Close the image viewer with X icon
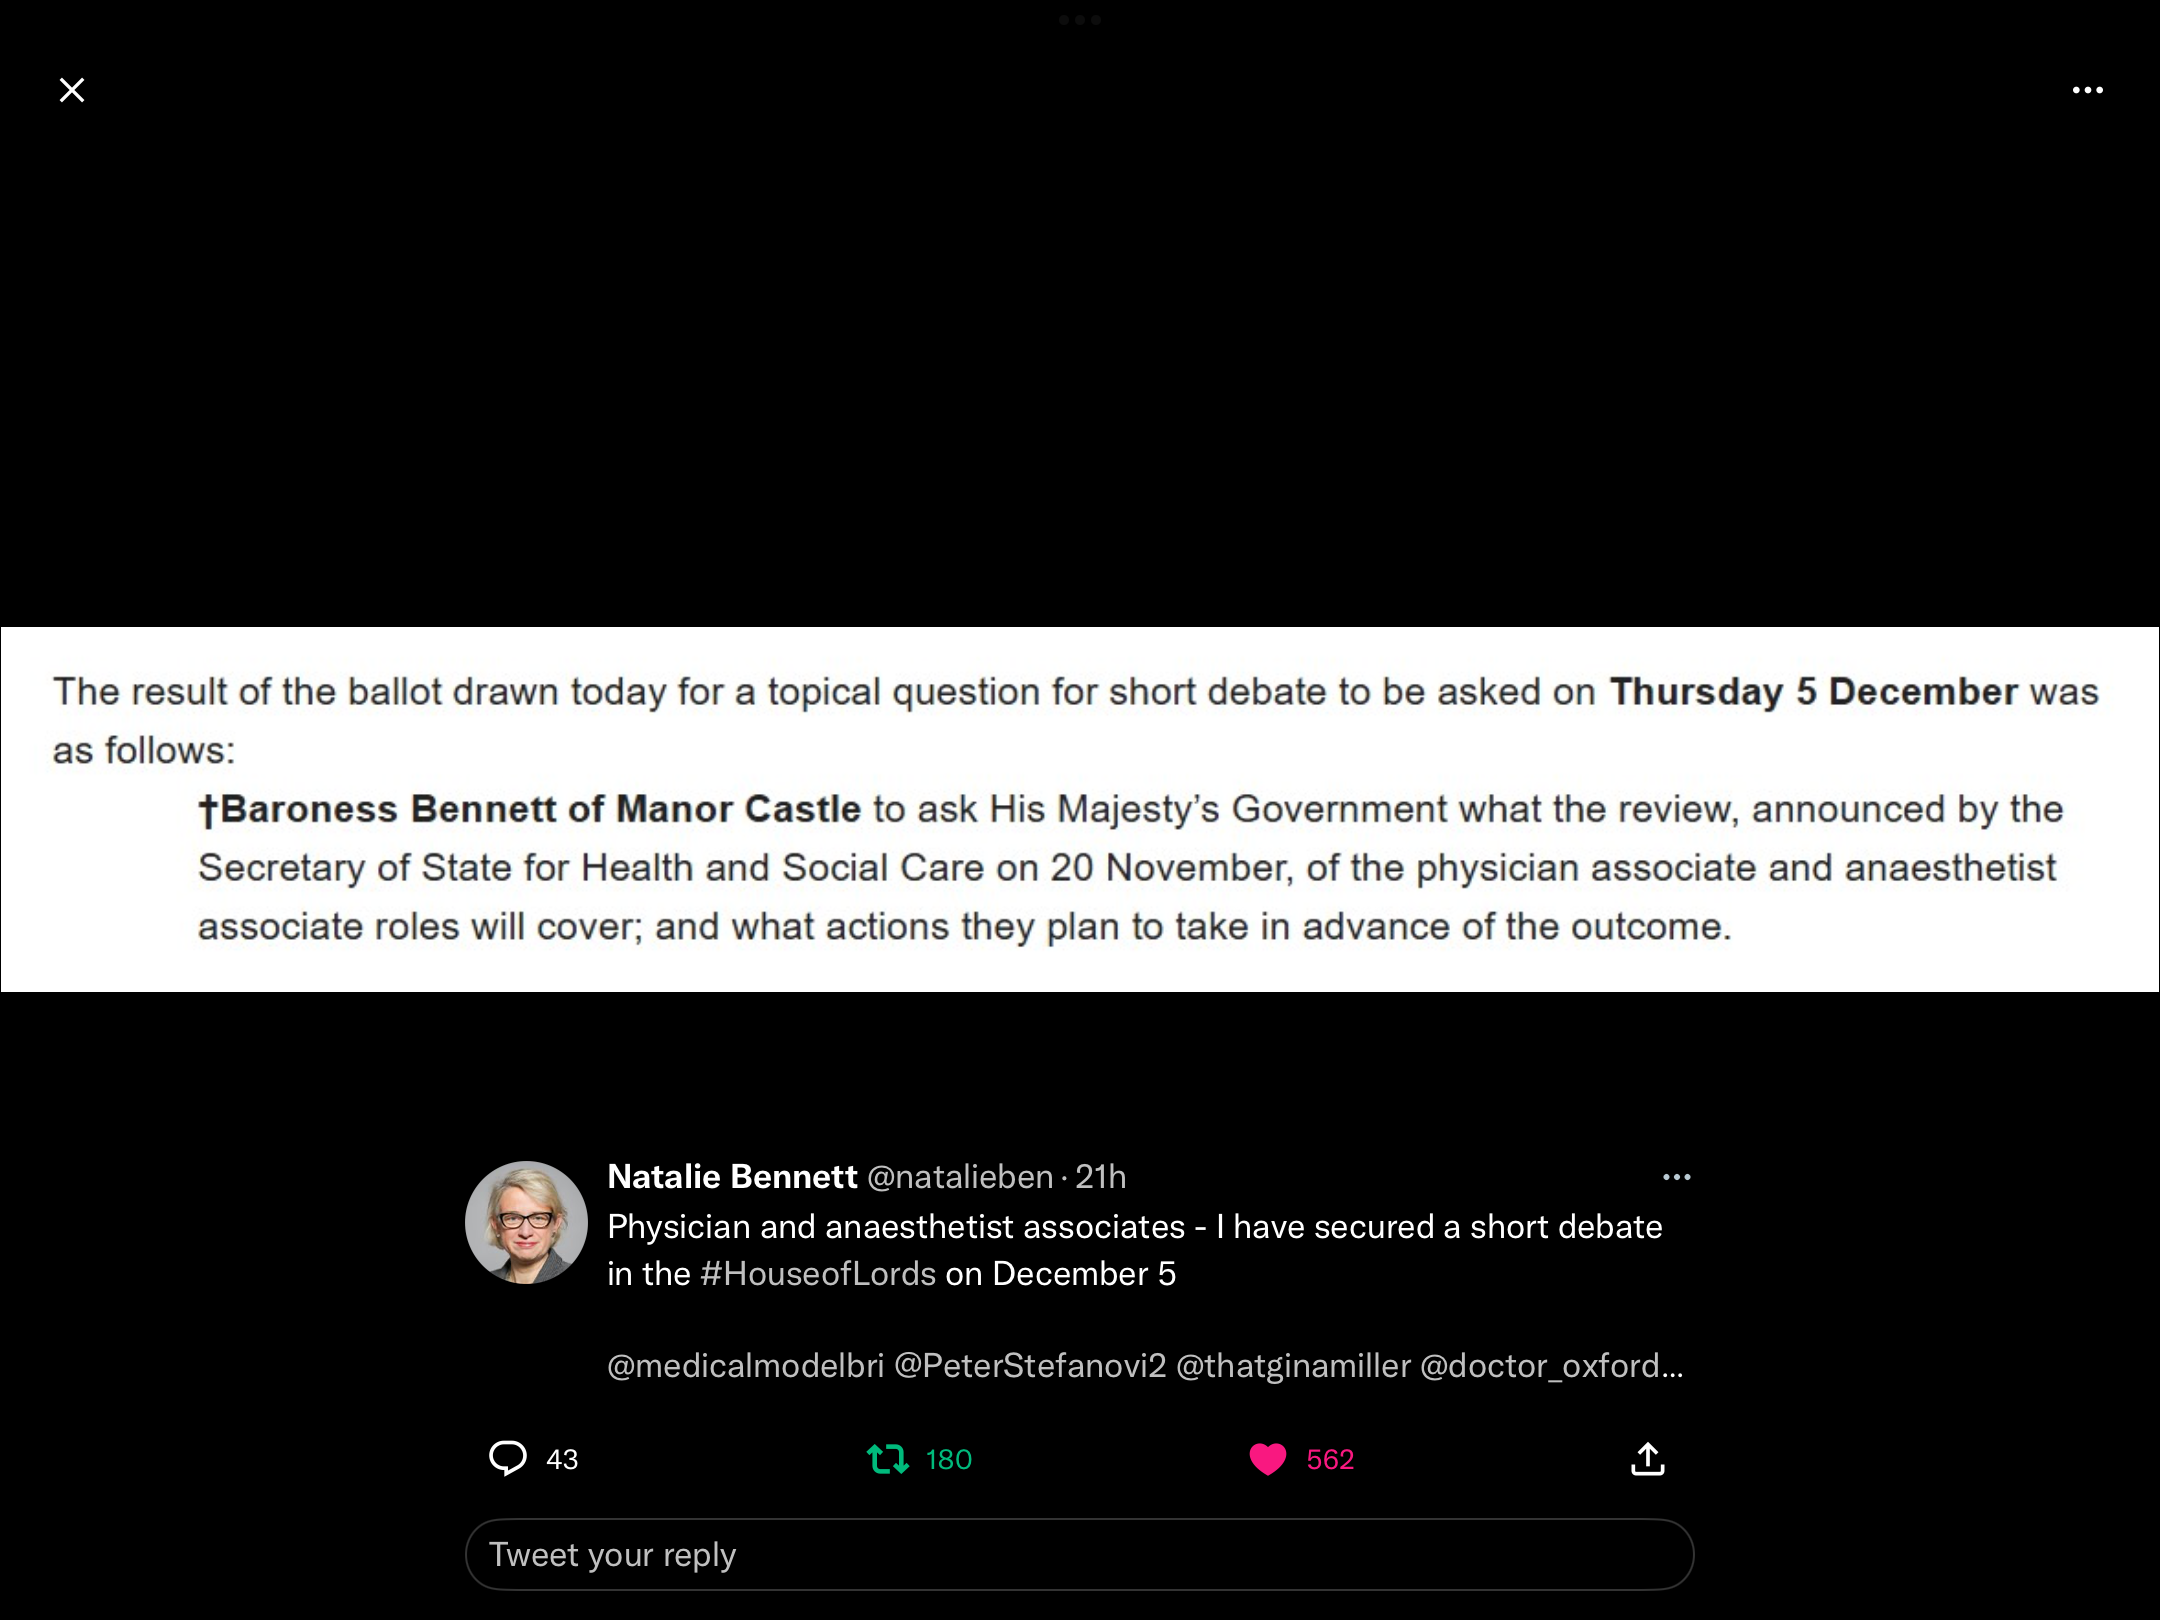The height and width of the screenshot is (1620, 2160). [x=72, y=90]
